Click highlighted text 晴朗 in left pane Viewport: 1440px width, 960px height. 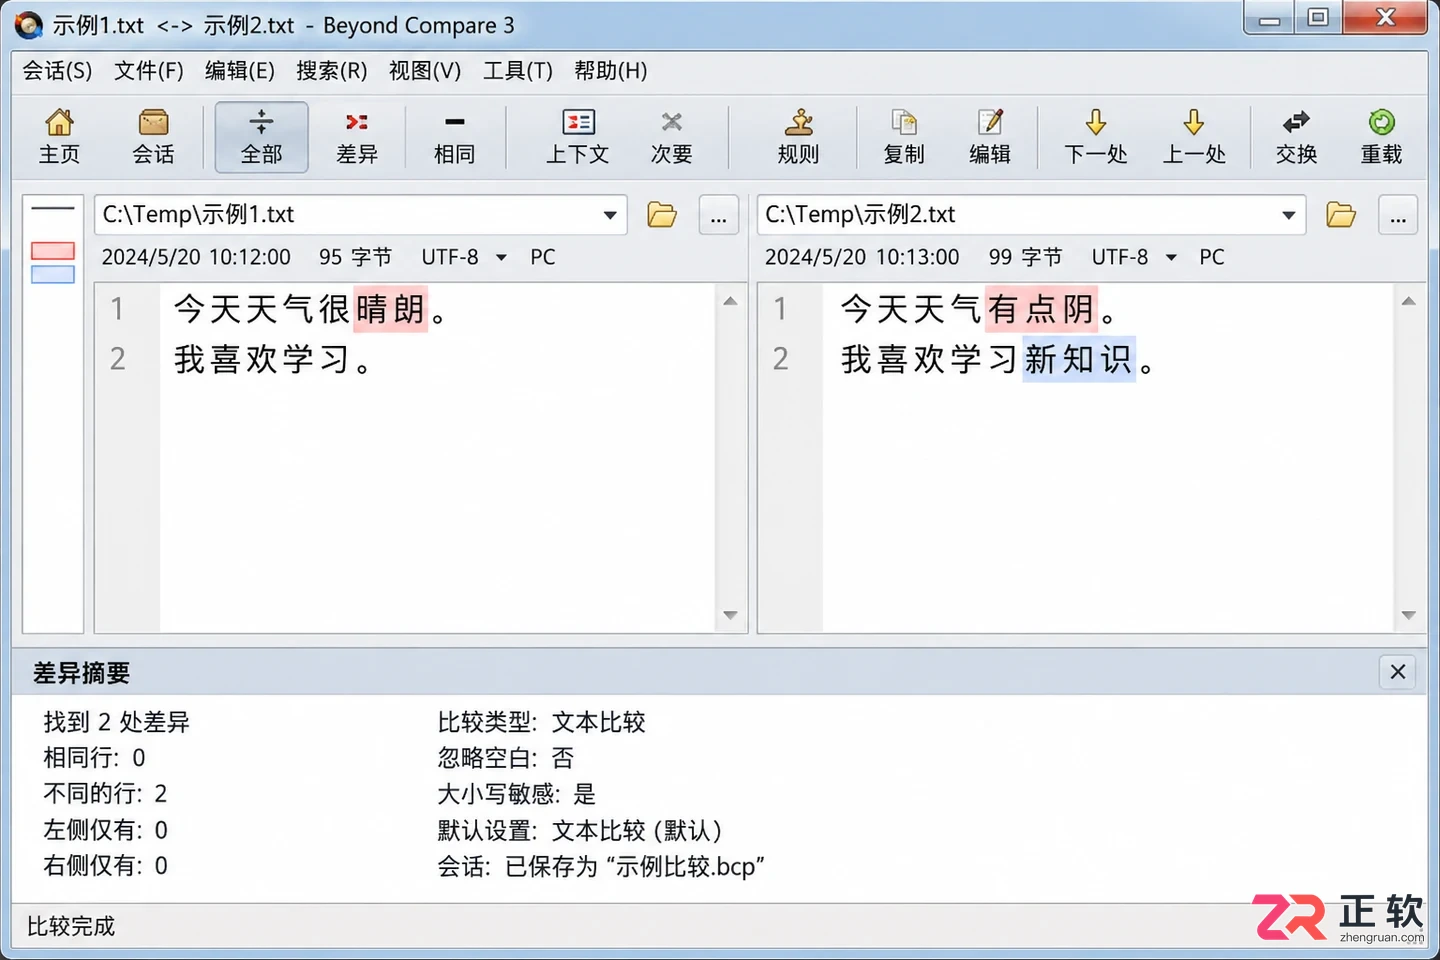tap(391, 309)
